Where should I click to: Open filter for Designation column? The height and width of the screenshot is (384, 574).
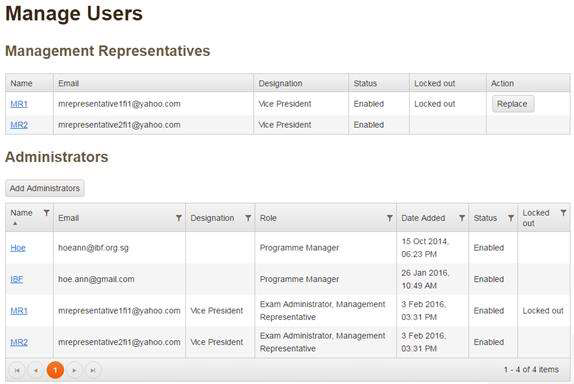(248, 218)
